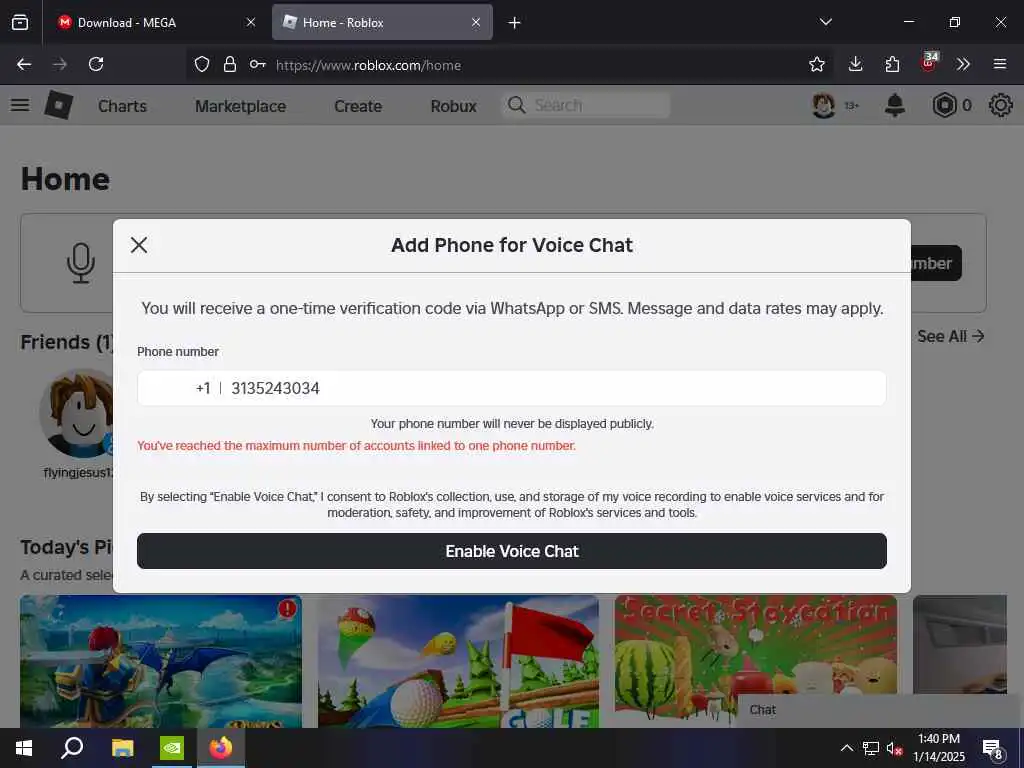This screenshot has height=768, width=1024.
Task: Click the partially hidden Add Phone Number button
Action: 936,263
